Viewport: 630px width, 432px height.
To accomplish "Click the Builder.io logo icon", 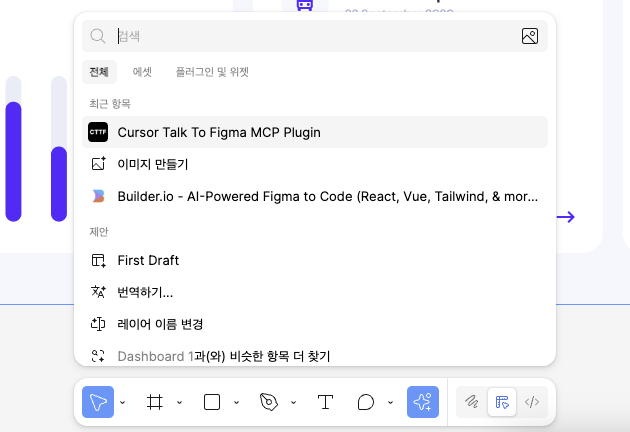I will click(98, 196).
